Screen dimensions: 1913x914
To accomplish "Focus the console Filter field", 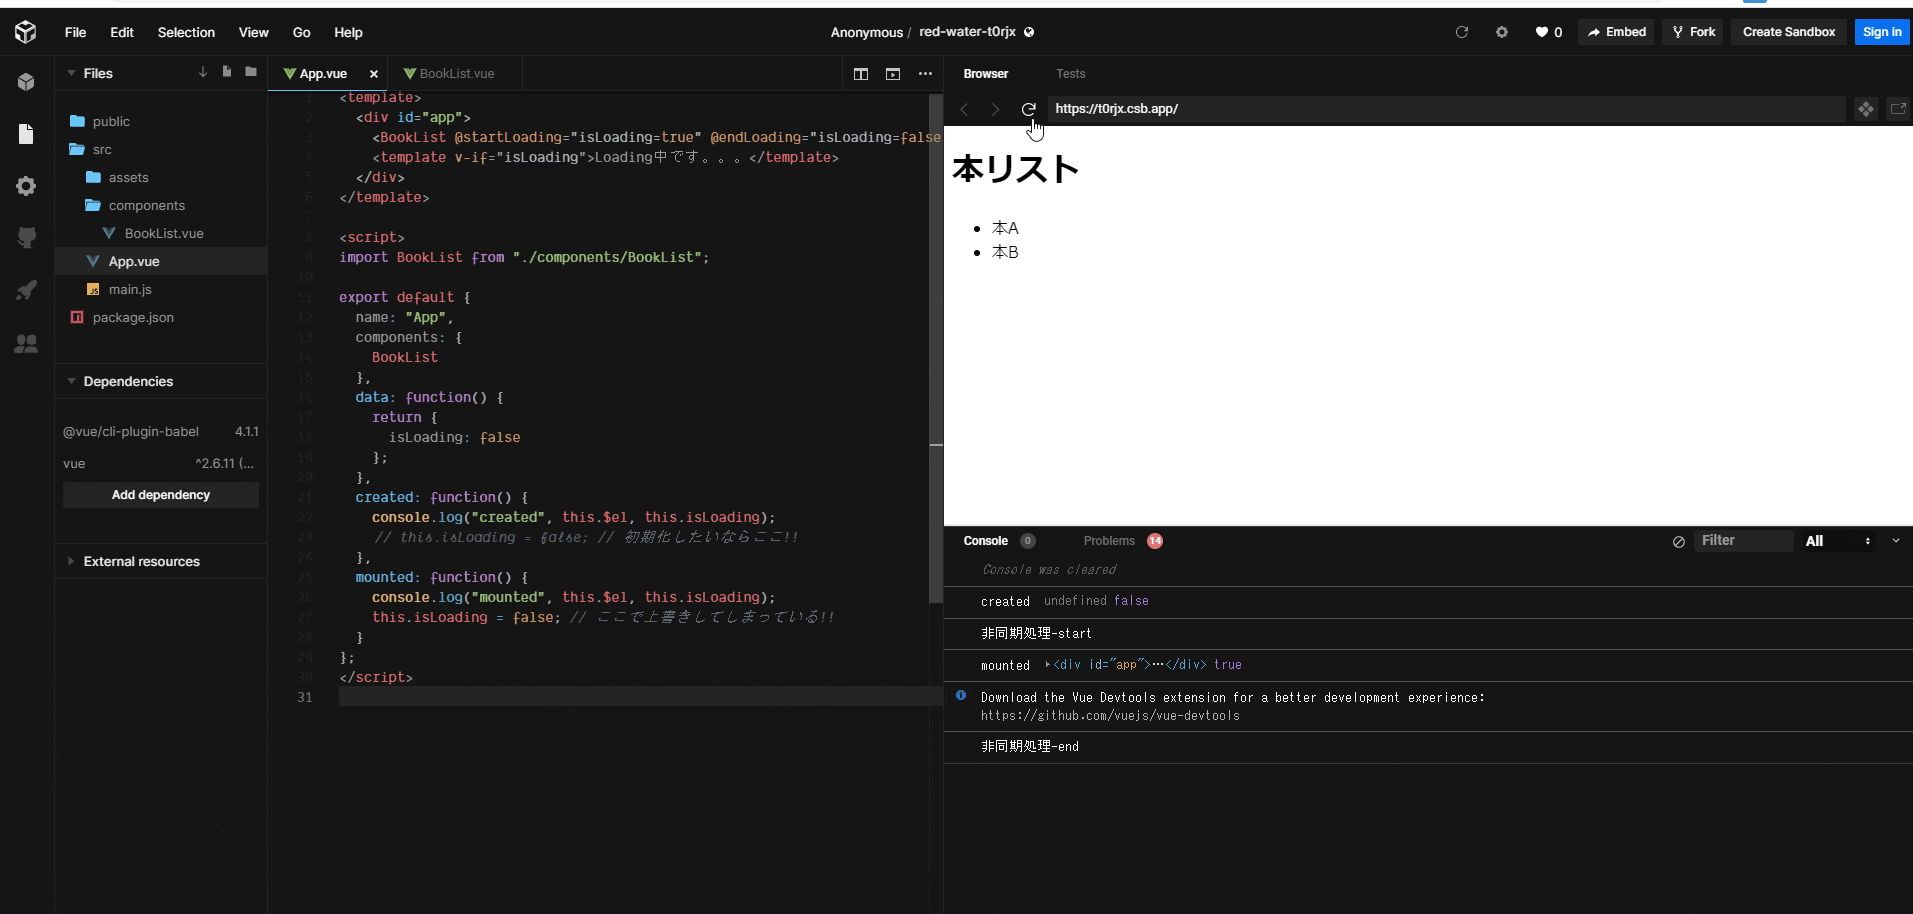I will point(1743,541).
